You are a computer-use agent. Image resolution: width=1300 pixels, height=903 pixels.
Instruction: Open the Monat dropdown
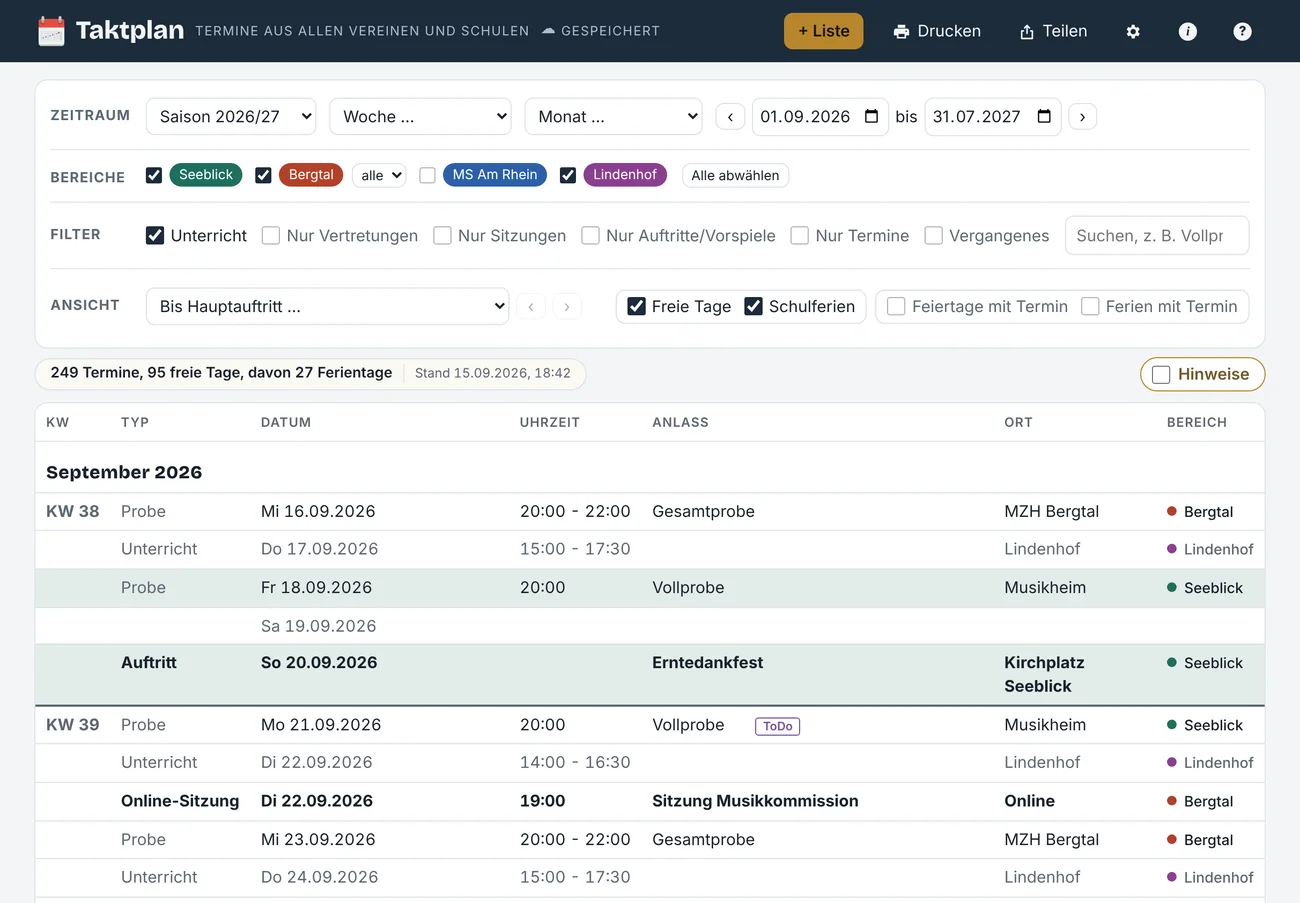click(x=613, y=116)
